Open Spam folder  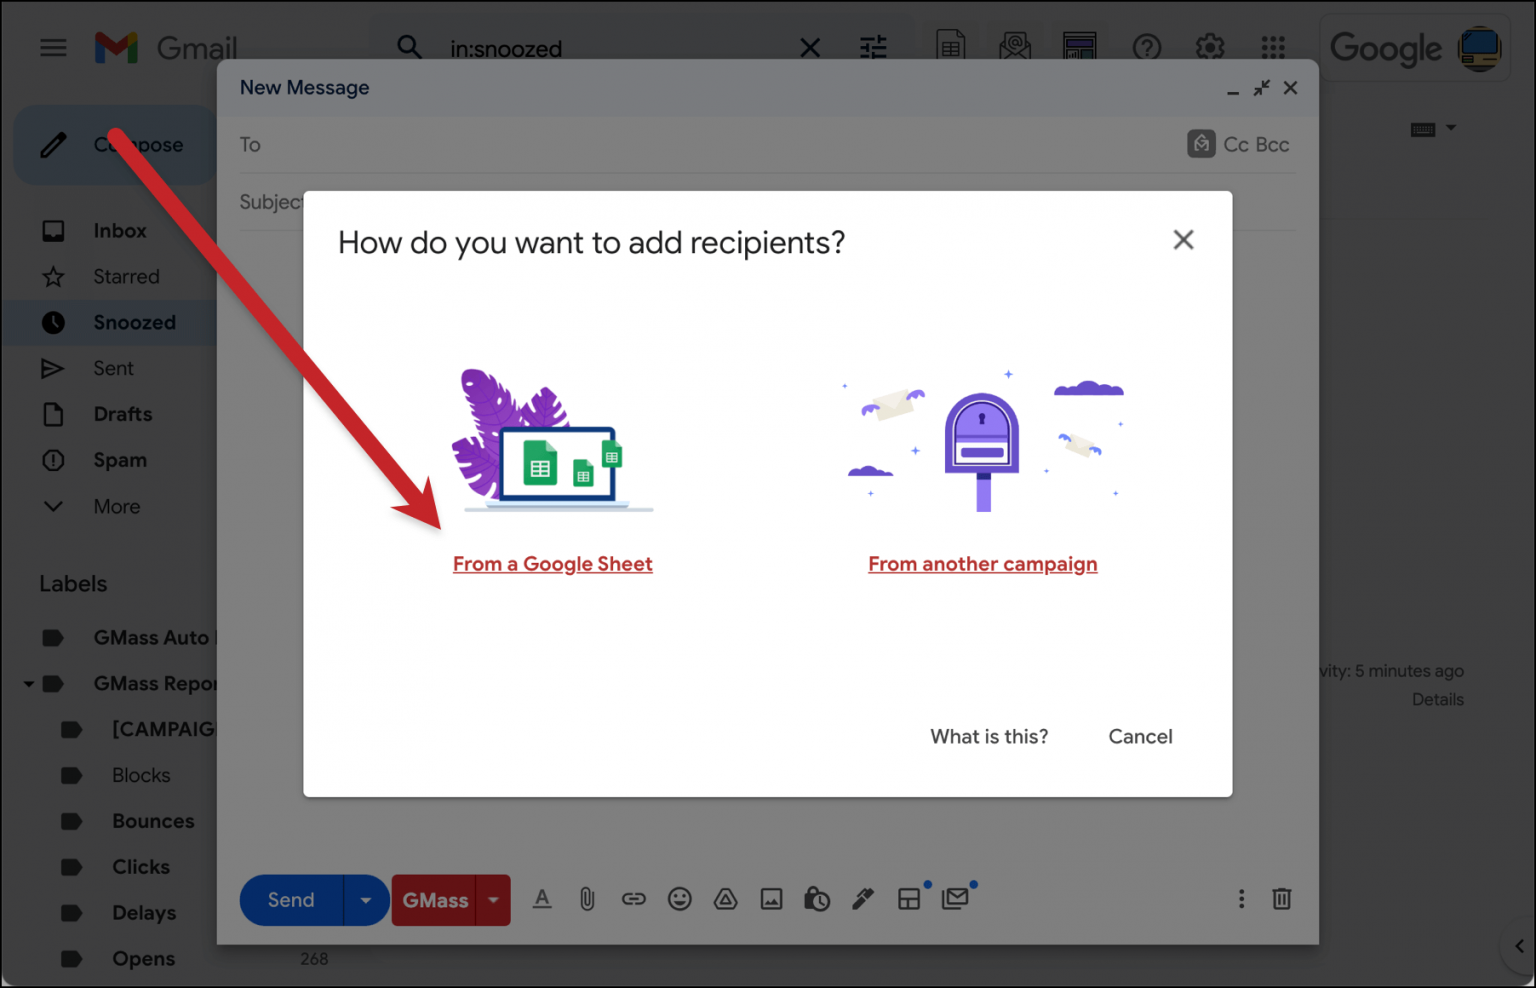click(120, 460)
